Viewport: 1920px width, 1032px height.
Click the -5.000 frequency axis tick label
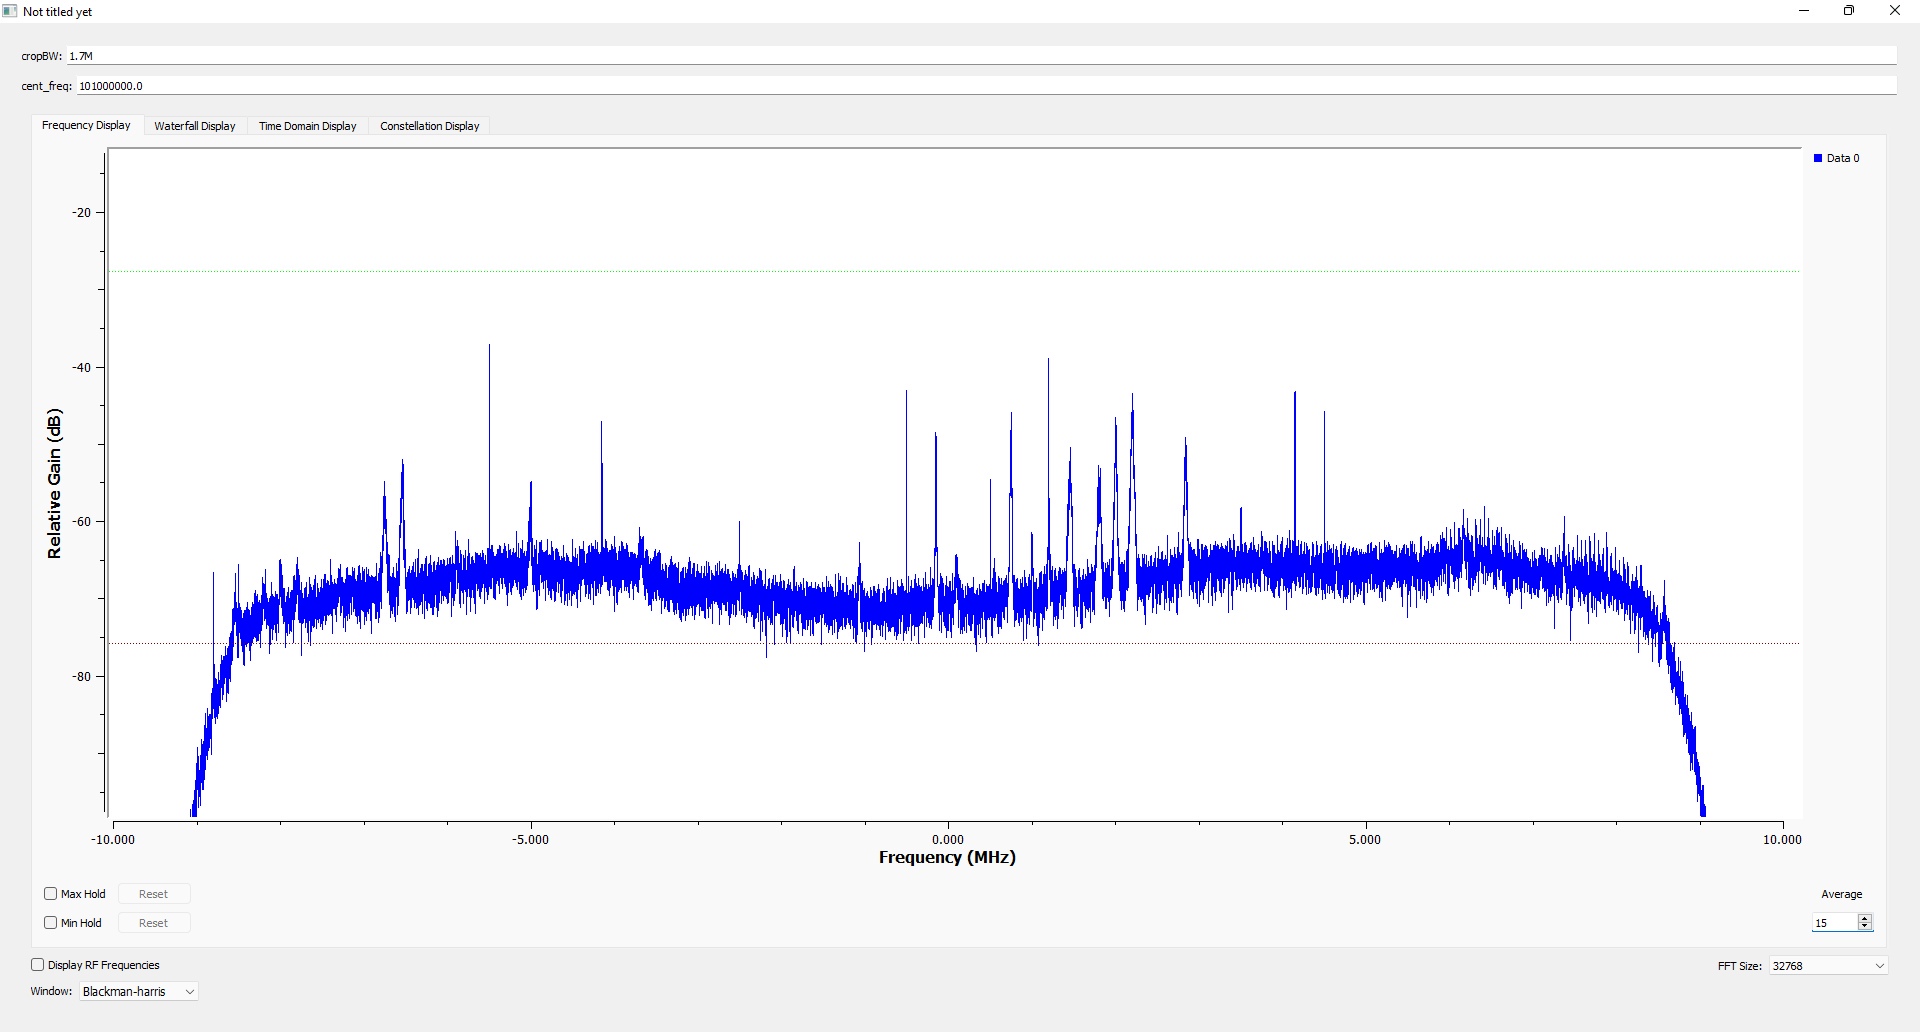pyautogui.click(x=530, y=840)
